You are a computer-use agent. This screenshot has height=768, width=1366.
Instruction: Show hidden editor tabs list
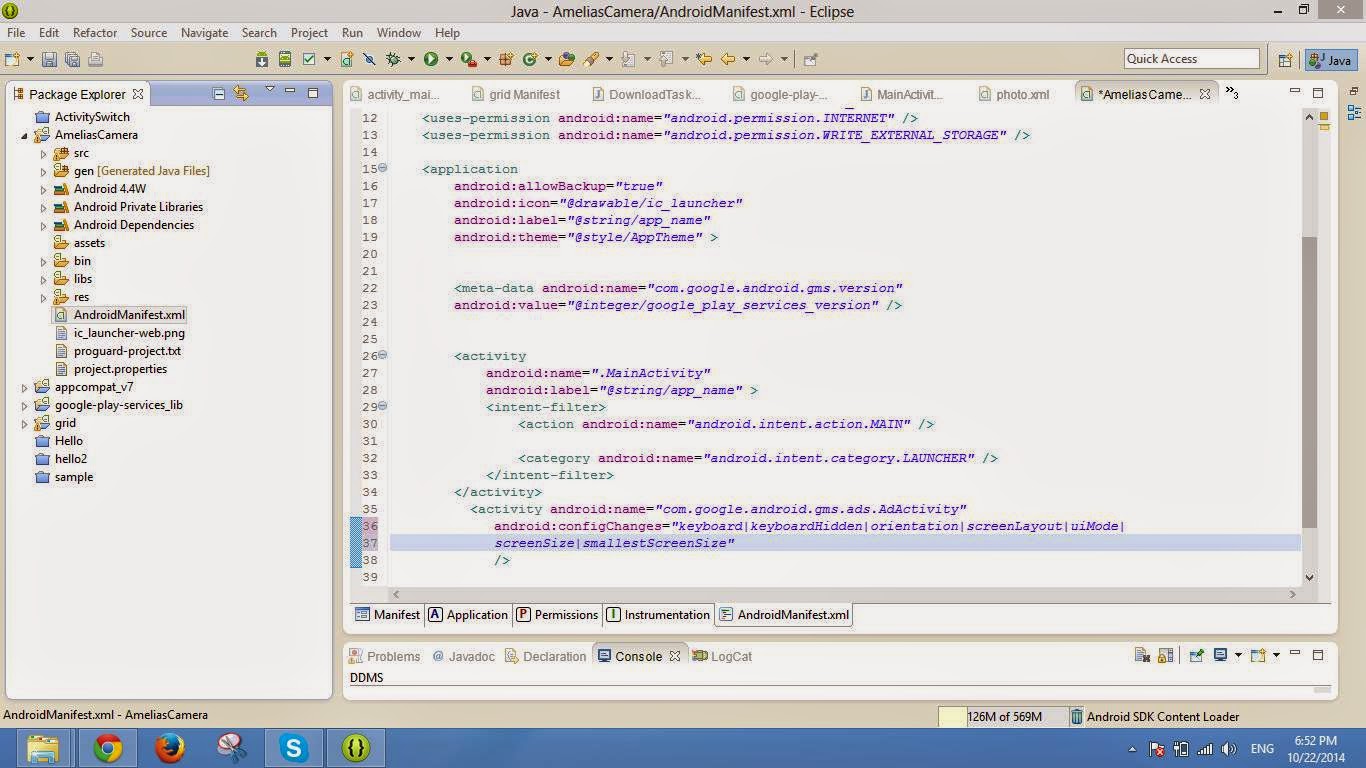pos(1232,93)
